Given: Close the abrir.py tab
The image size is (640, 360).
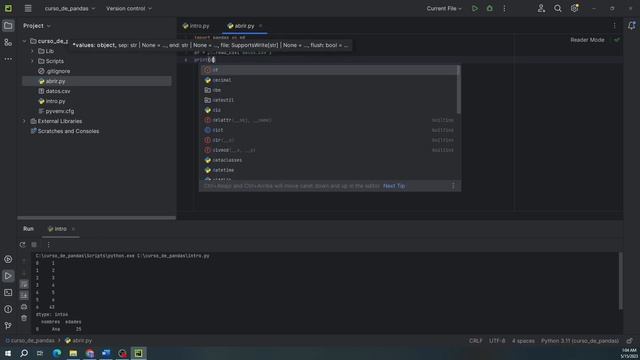Looking at the screenshot, I should click(x=261, y=26).
